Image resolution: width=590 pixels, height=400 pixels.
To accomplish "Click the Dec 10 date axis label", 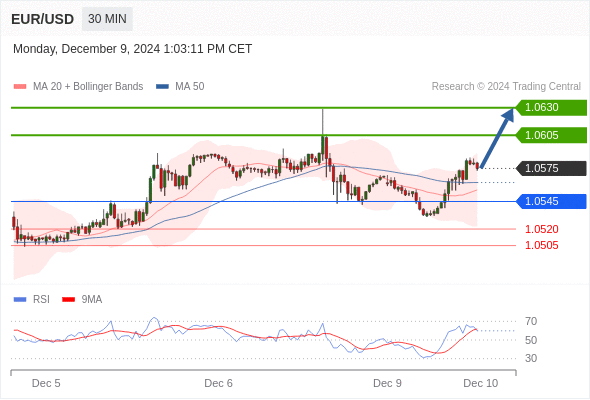I will [481, 383].
